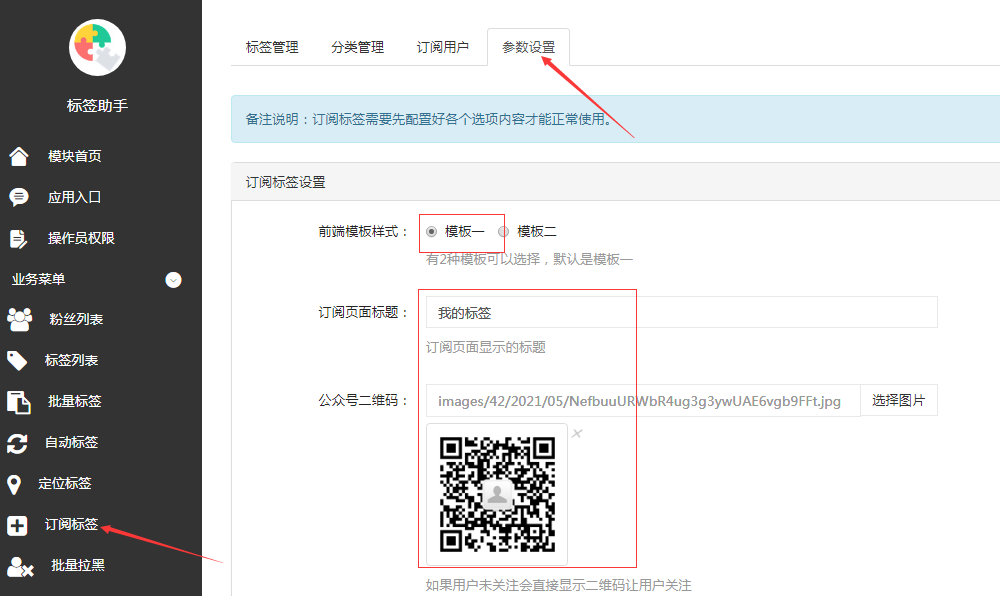The height and width of the screenshot is (596, 1000).
Task: Remove the QR code image with the X
Action: point(577,433)
